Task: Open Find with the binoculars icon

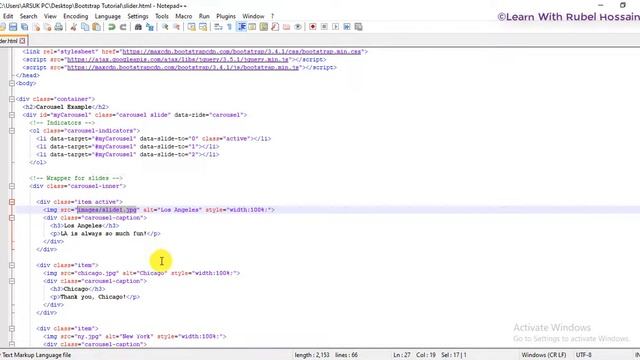Action: coord(138,27)
